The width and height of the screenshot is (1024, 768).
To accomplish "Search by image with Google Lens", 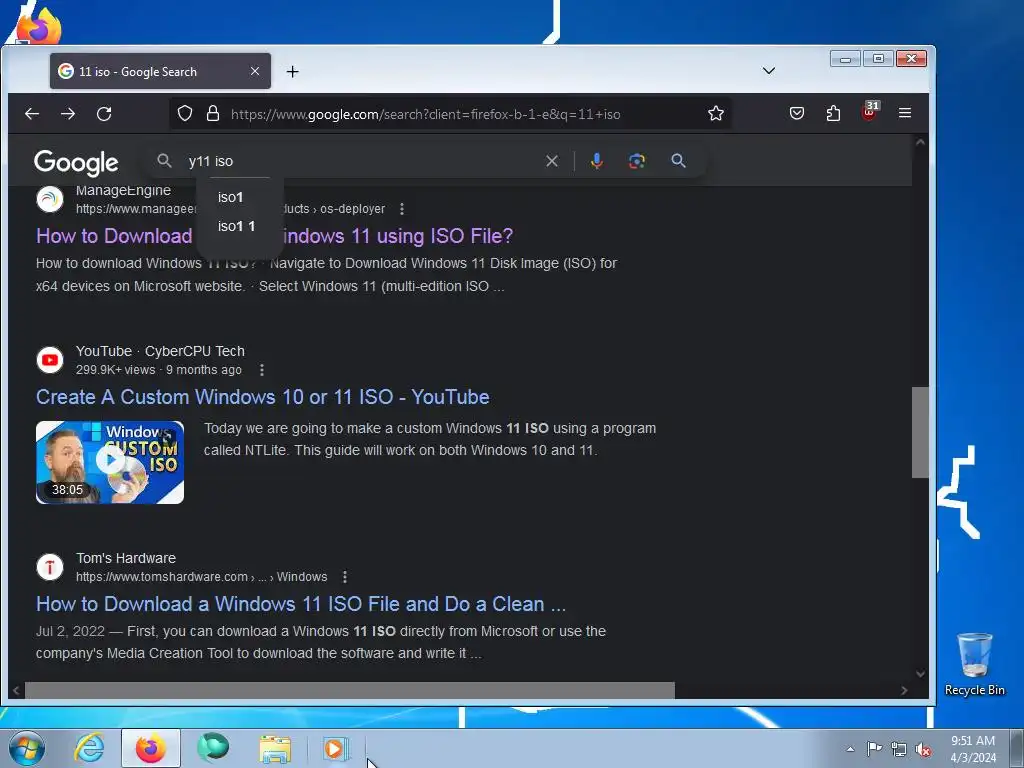I will pos(637,161).
